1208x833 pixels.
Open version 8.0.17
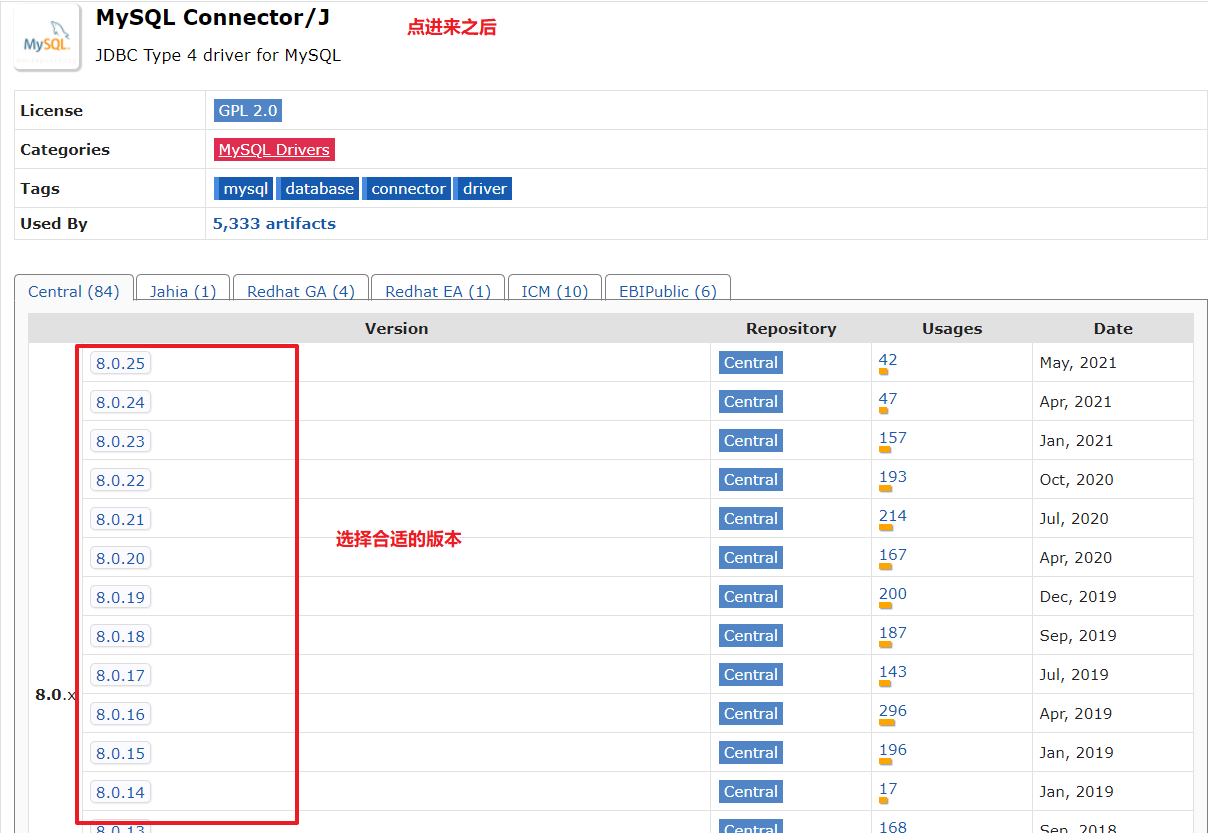coord(120,675)
